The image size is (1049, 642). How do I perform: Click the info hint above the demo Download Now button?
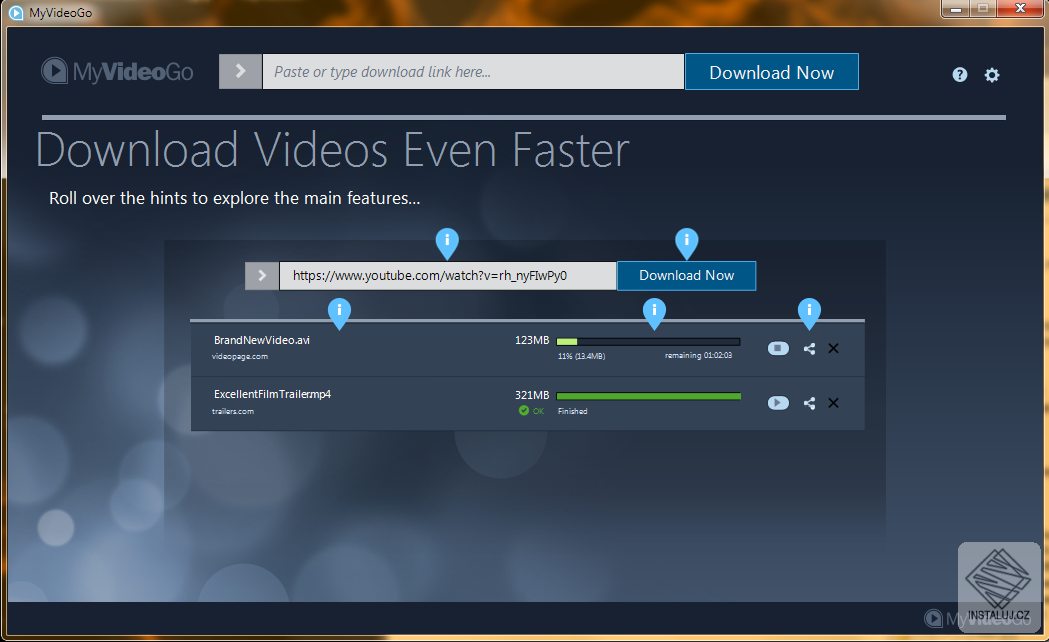point(686,241)
